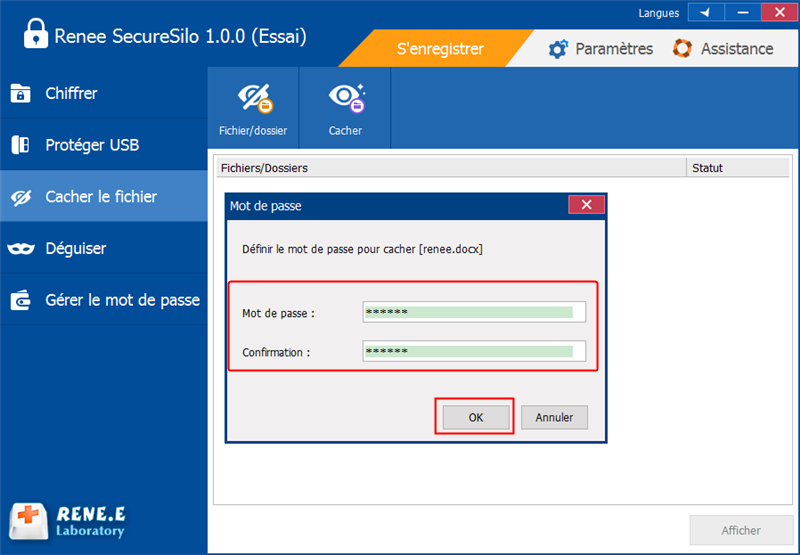Close the Mot de passe dialog
This screenshot has width=800, height=555.
[585, 205]
